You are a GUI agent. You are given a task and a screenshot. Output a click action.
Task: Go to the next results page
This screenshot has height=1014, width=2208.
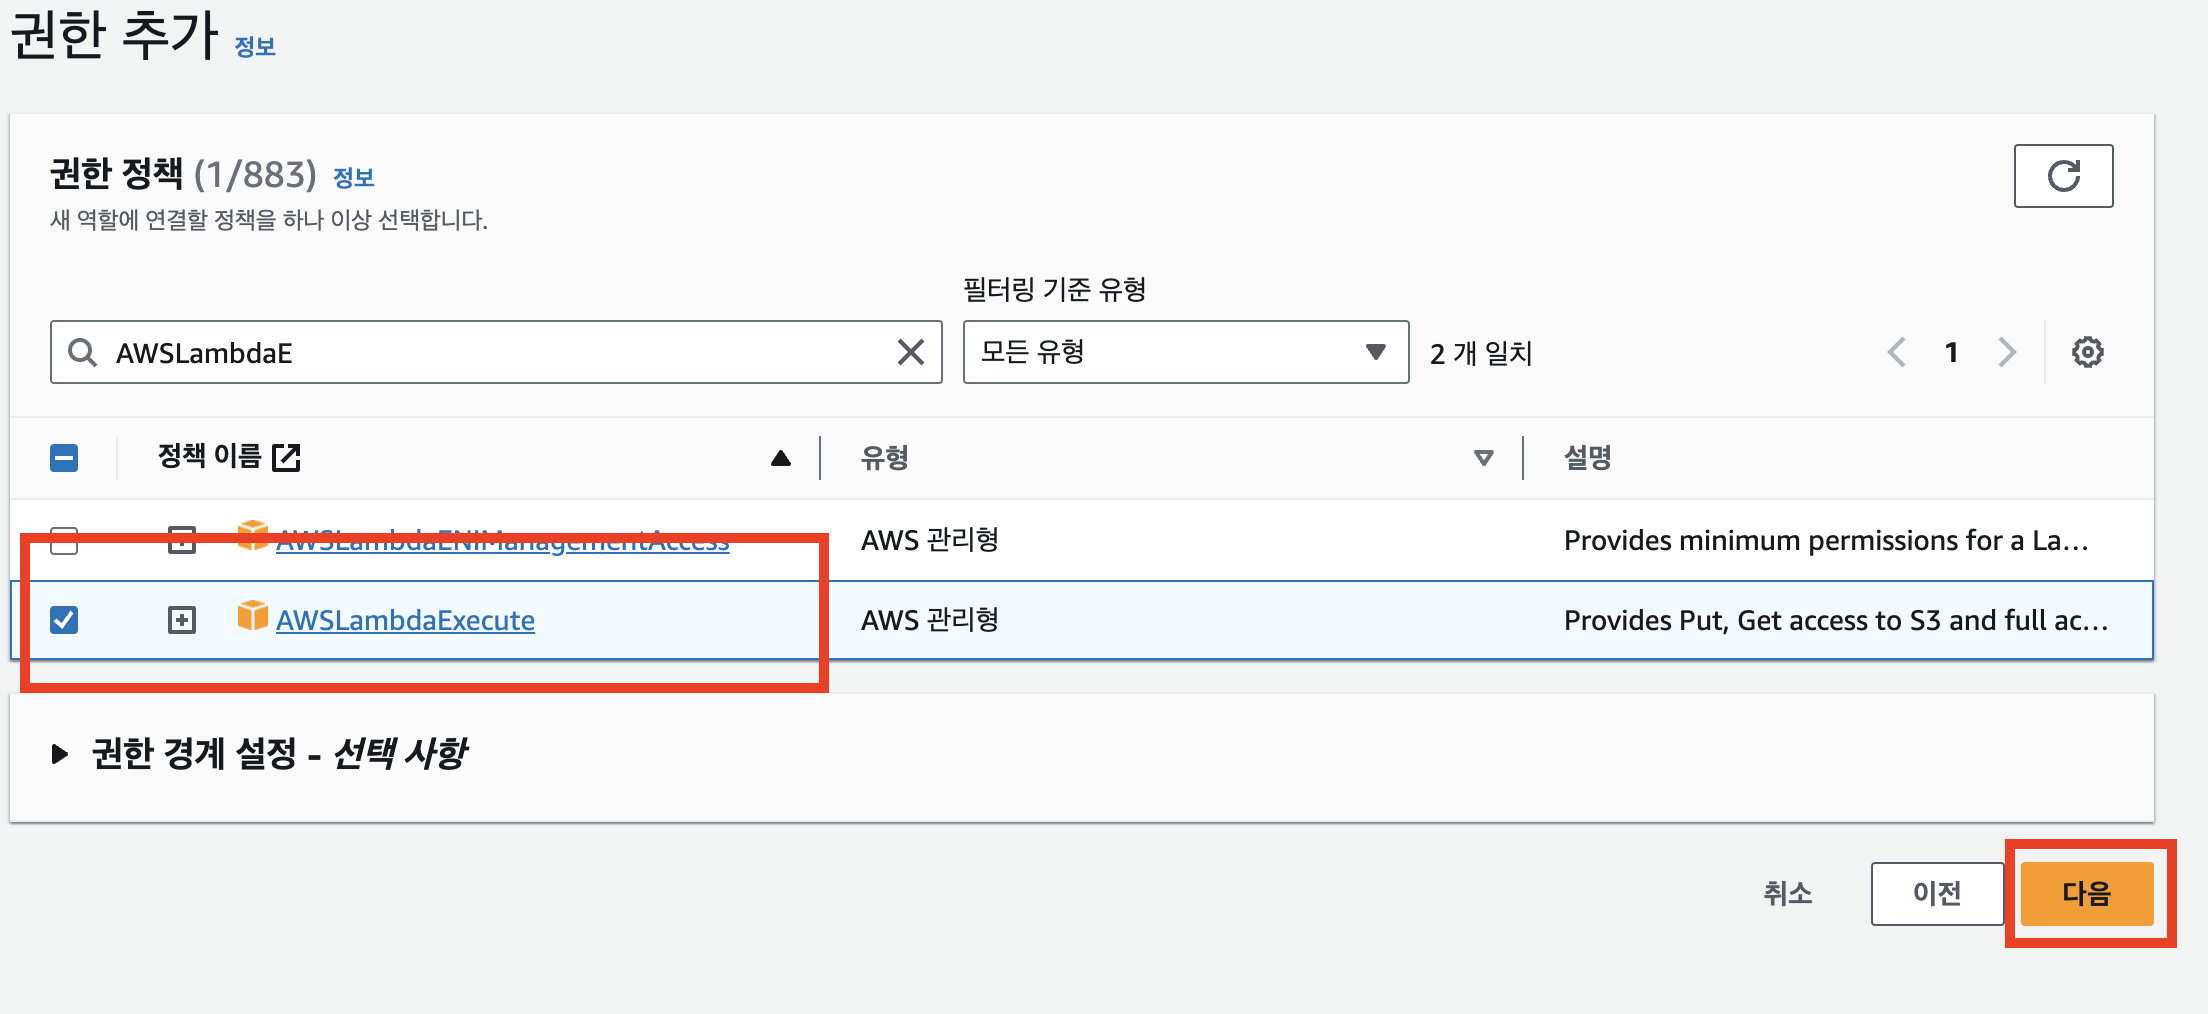[2006, 352]
